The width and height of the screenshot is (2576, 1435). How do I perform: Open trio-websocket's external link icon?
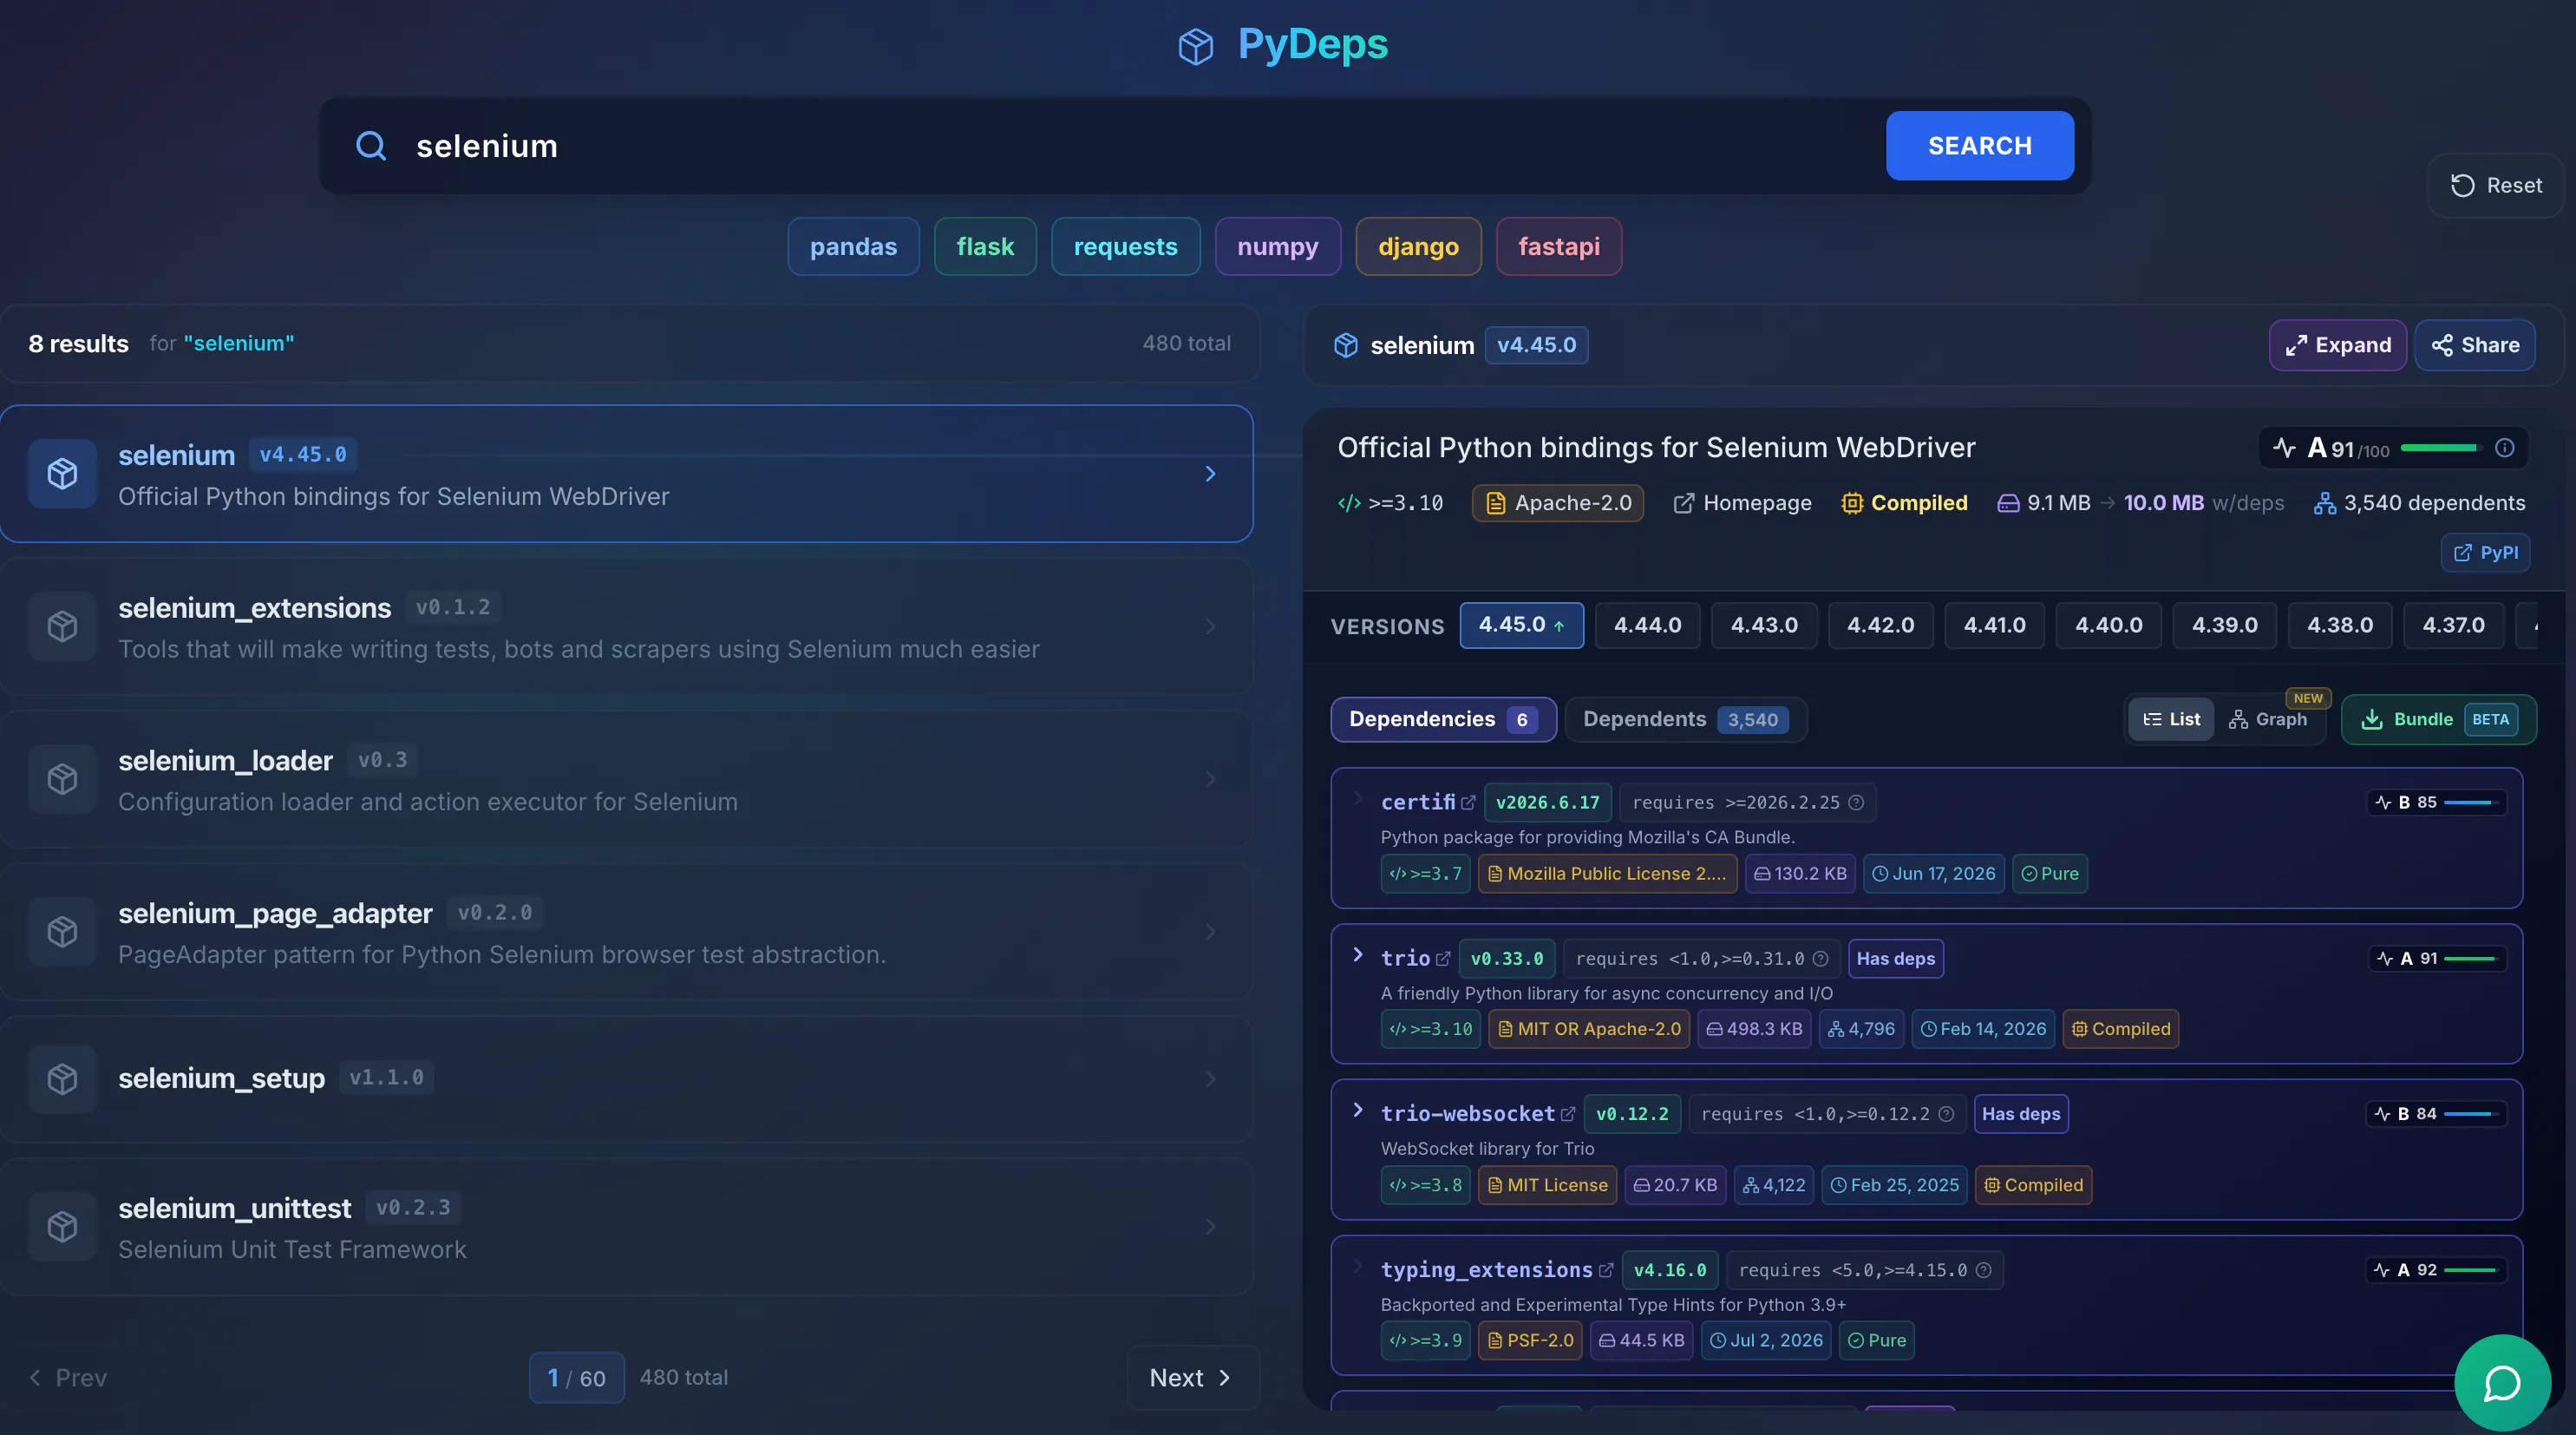pos(1568,1114)
